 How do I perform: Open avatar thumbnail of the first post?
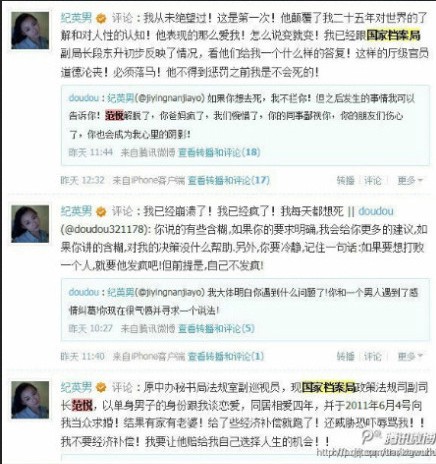(x=30, y=31)
